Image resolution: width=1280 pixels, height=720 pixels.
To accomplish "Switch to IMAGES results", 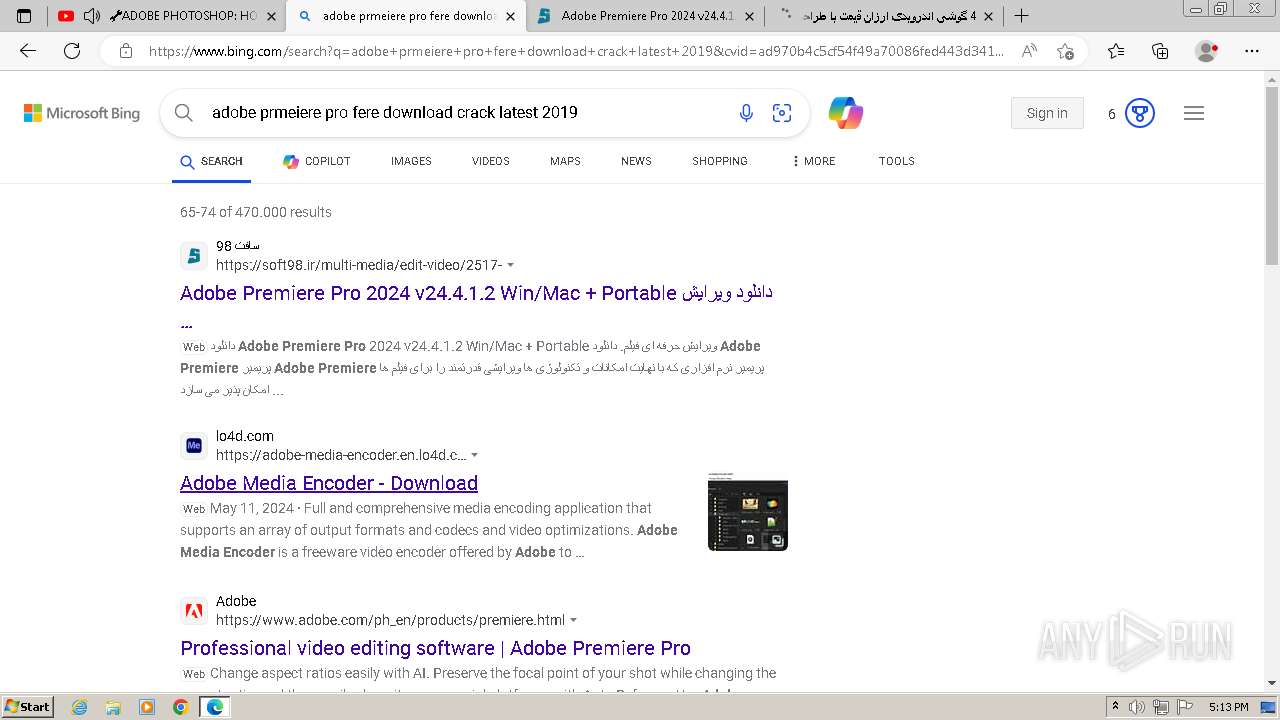I will [x=411, y=161].
